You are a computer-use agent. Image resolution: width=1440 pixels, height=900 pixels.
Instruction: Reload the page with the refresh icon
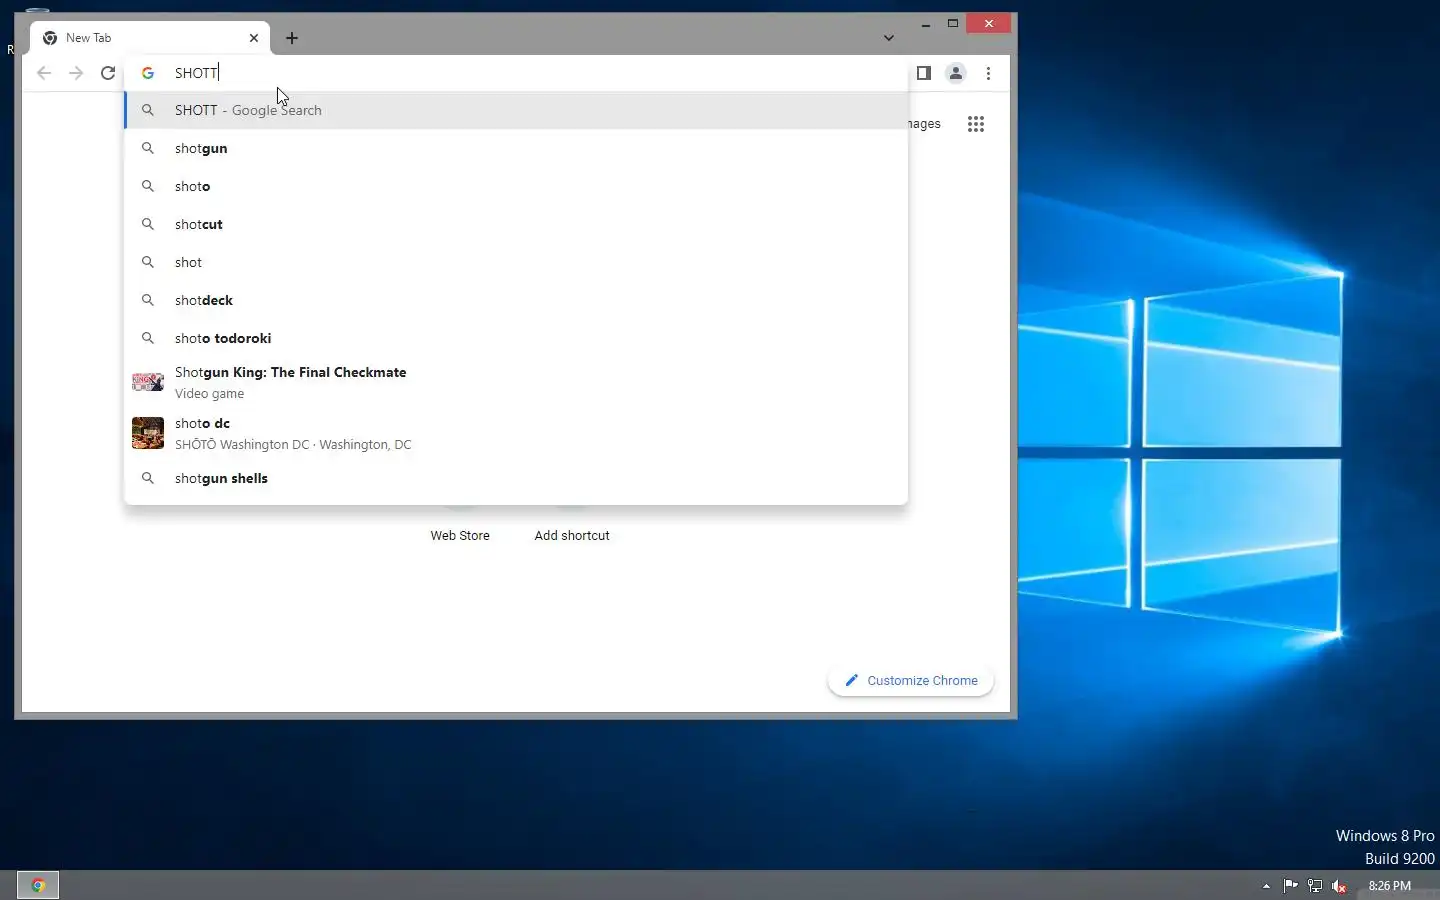[x=108, y=73]
